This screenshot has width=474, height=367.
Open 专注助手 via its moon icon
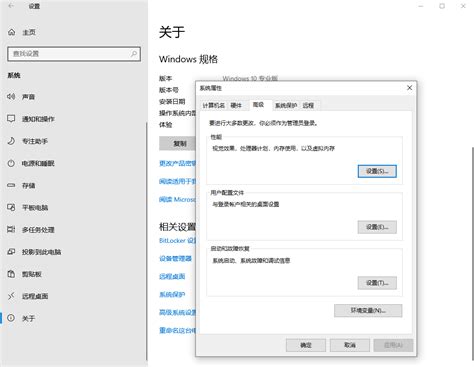pos(11,141)
